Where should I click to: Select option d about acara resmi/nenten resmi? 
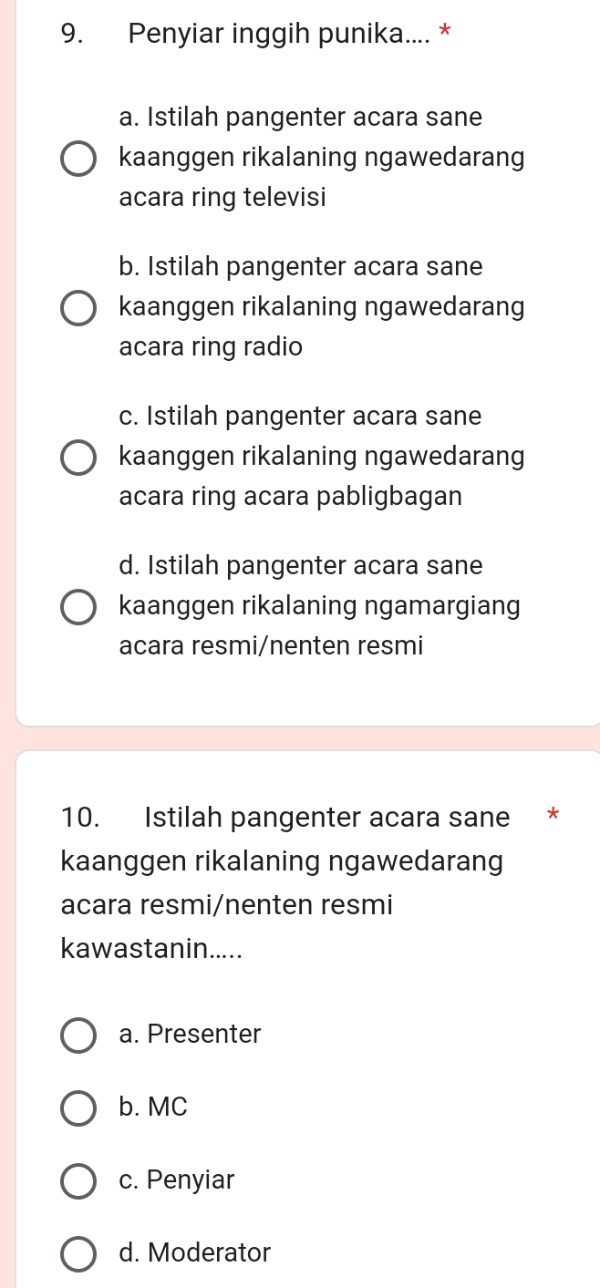point(77,607)
